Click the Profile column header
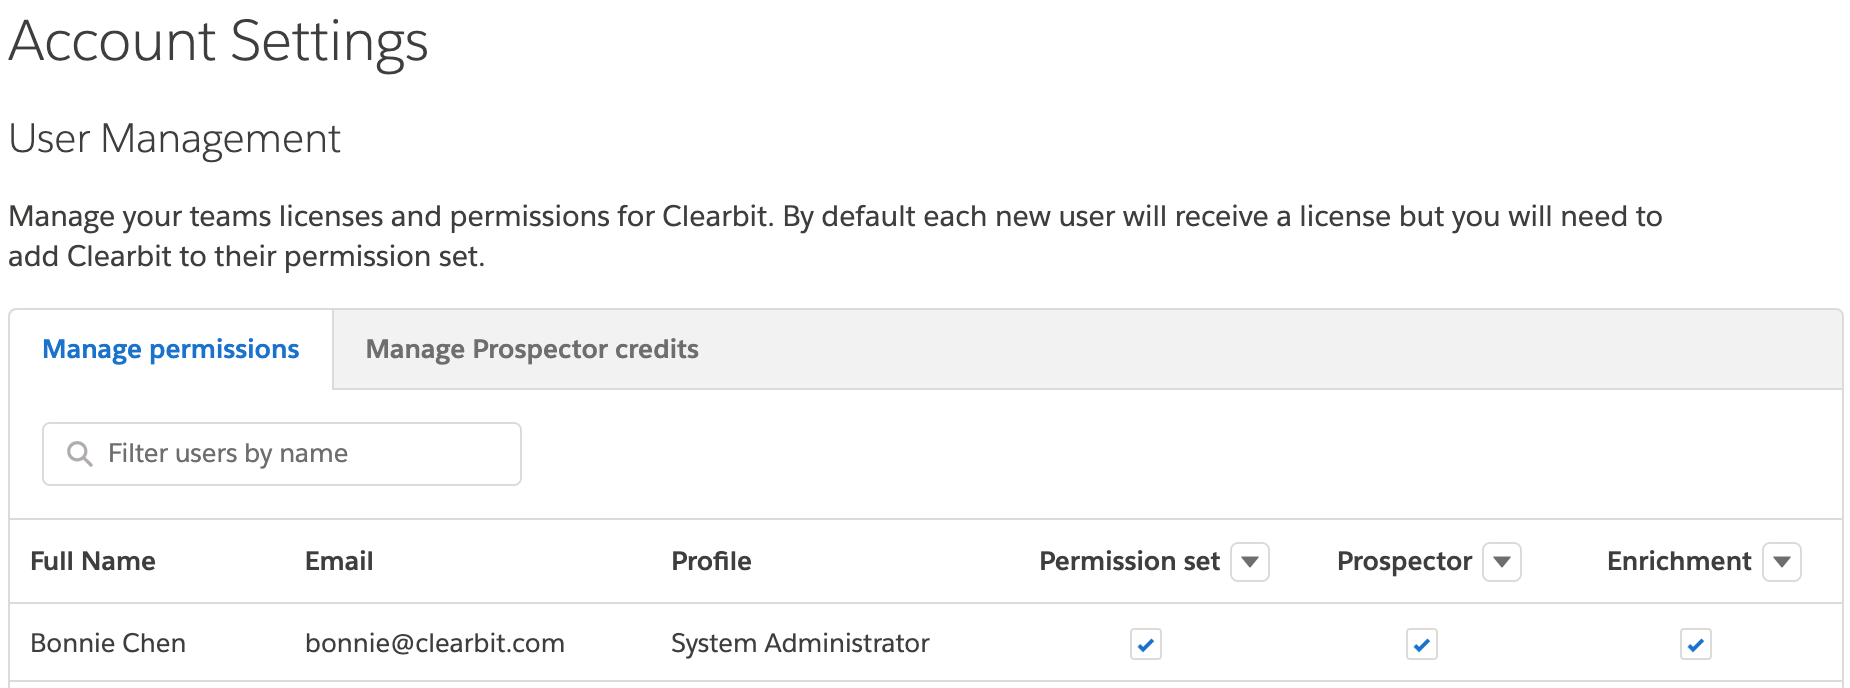The image size is (1850, 688). pyautogui.click(x=711, y=561)
